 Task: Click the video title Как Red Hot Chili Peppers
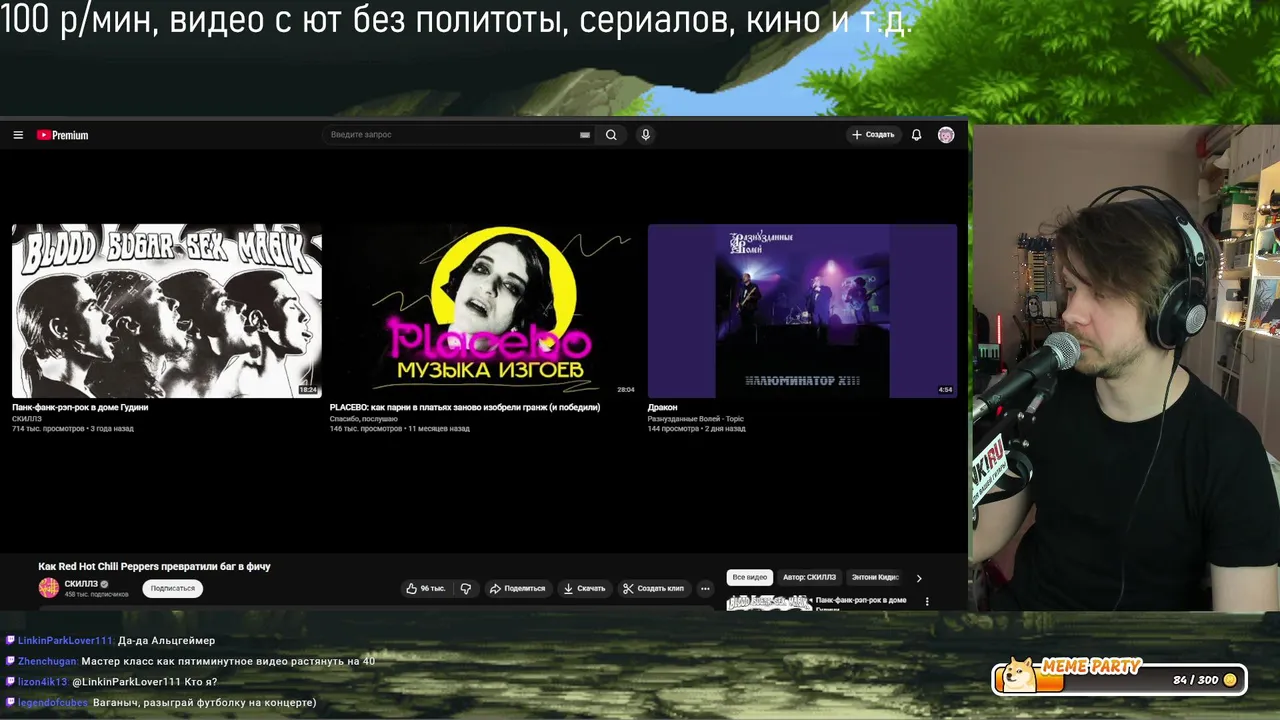click(154, 566)
